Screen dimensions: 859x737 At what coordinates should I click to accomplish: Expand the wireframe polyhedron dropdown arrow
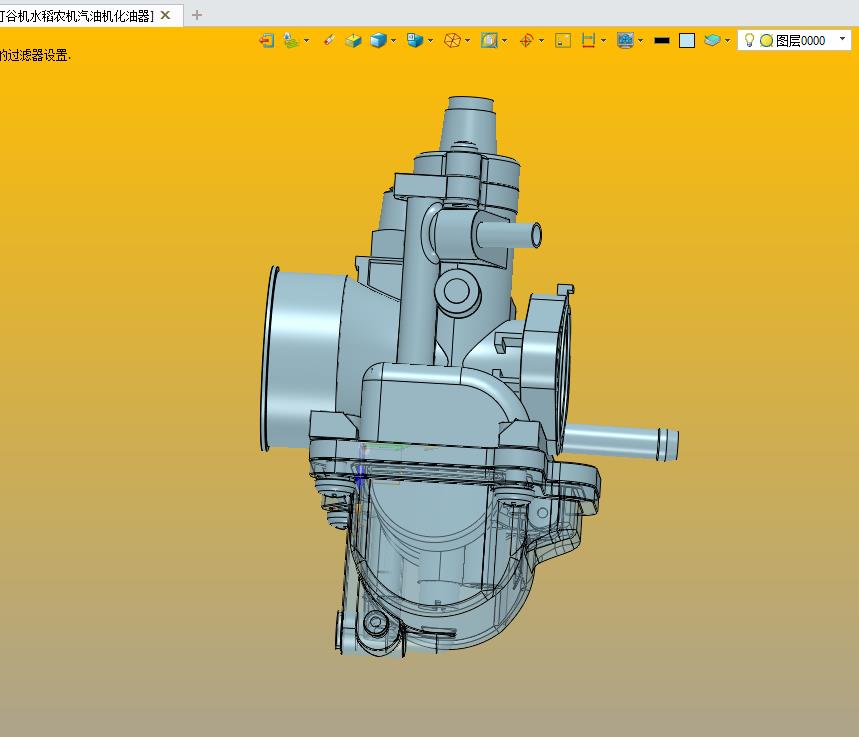click(467, 41)
